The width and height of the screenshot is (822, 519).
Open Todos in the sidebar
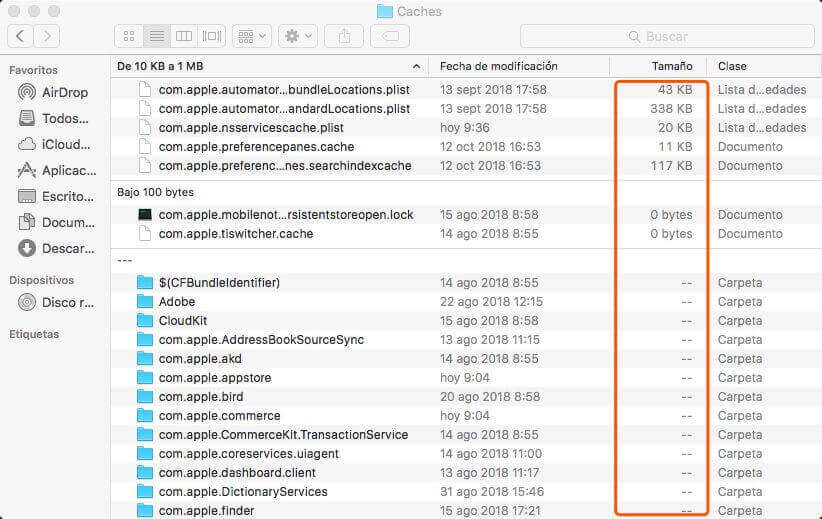(x=52, y=118)
